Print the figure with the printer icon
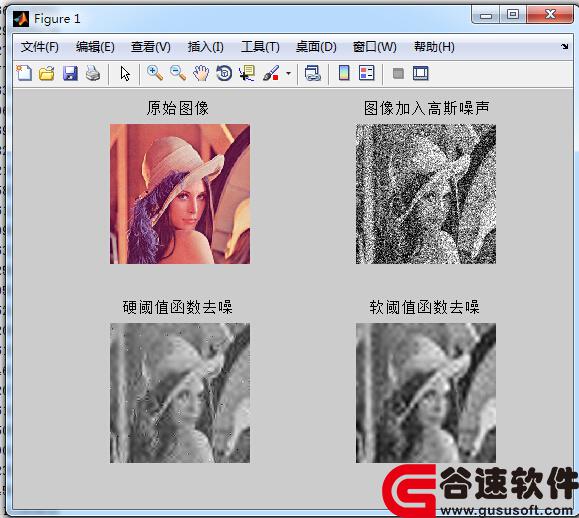Image resolution: width=579 pixels, height=518 pixels. click(x=93, y=73)
